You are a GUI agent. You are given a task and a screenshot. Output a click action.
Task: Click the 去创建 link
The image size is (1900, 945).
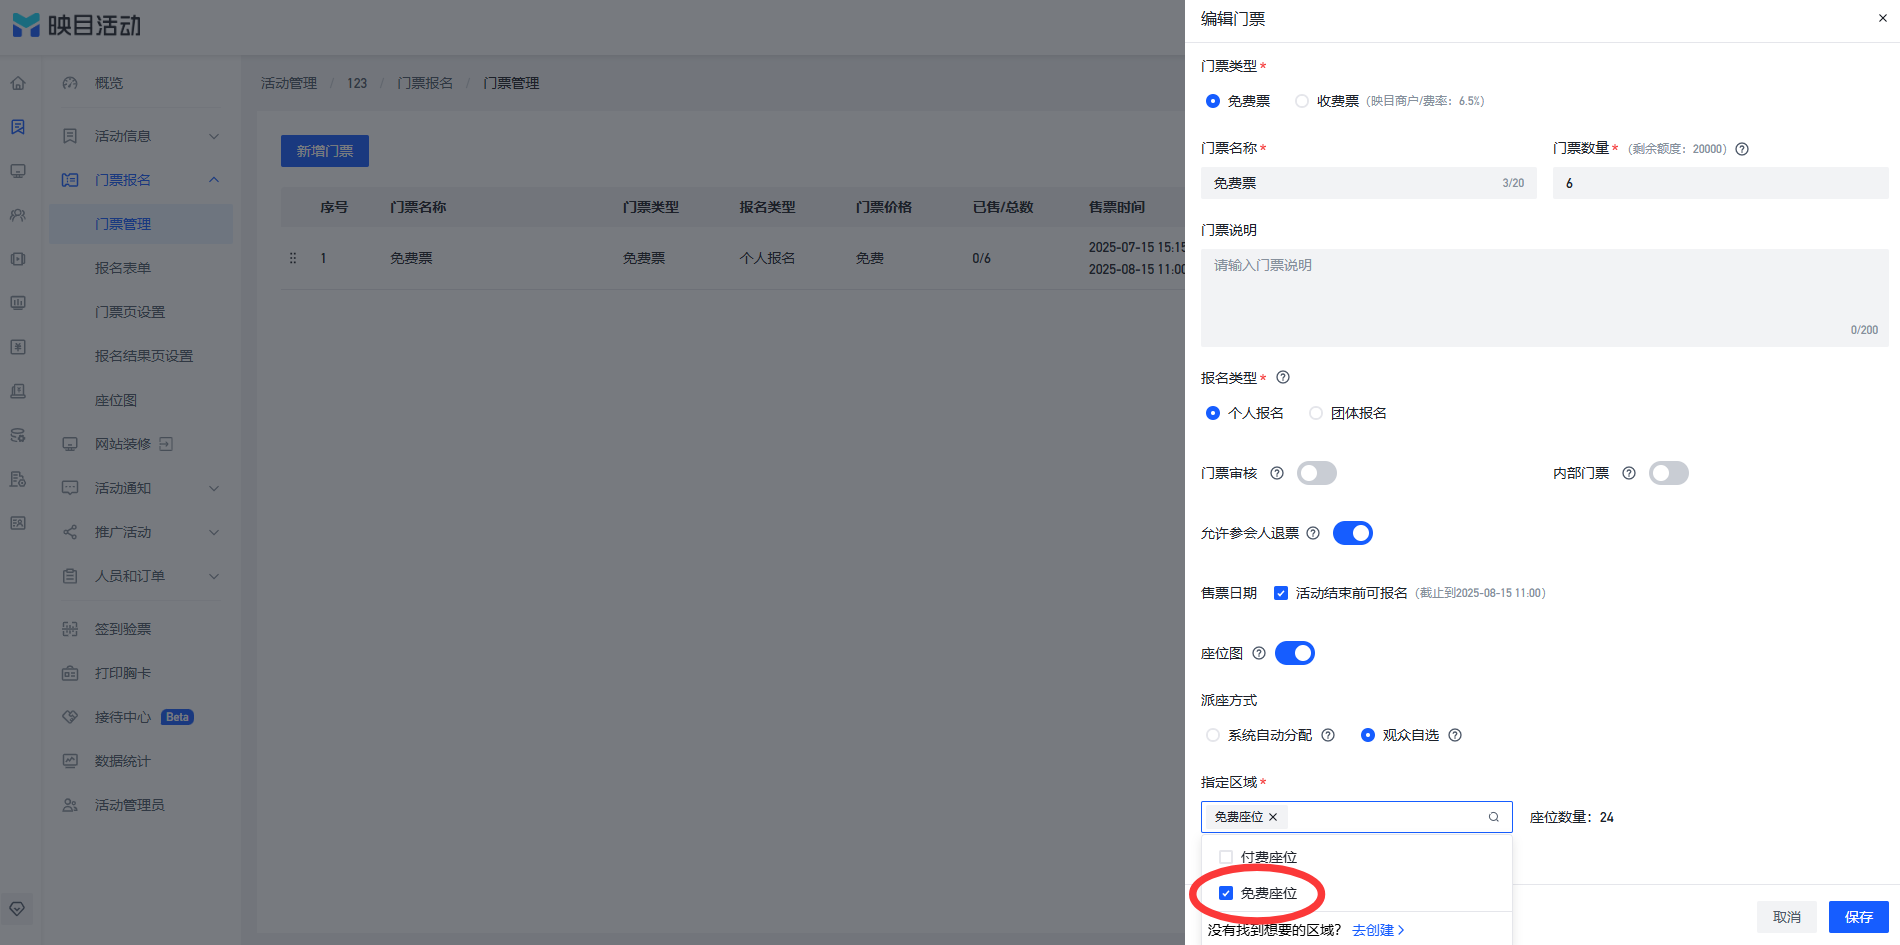coord(1378,930)
